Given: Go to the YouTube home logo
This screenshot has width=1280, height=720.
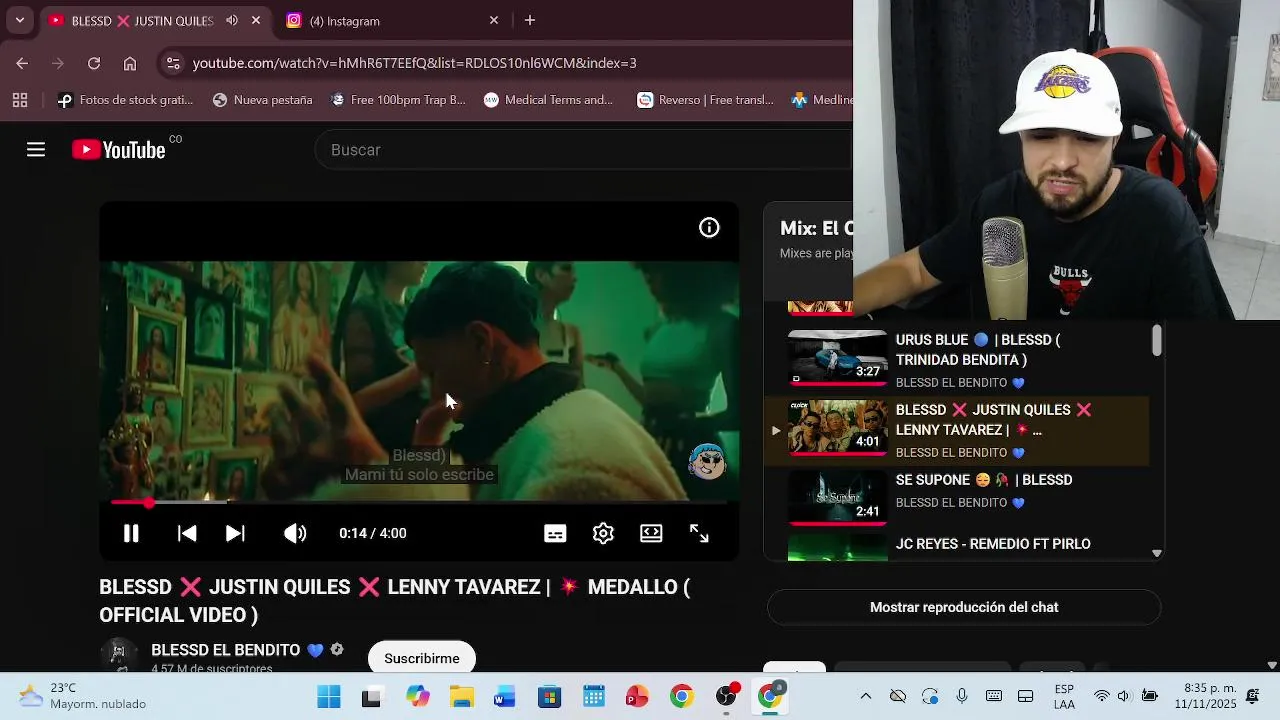Looking at the screenshot, I should click(118, 150).
